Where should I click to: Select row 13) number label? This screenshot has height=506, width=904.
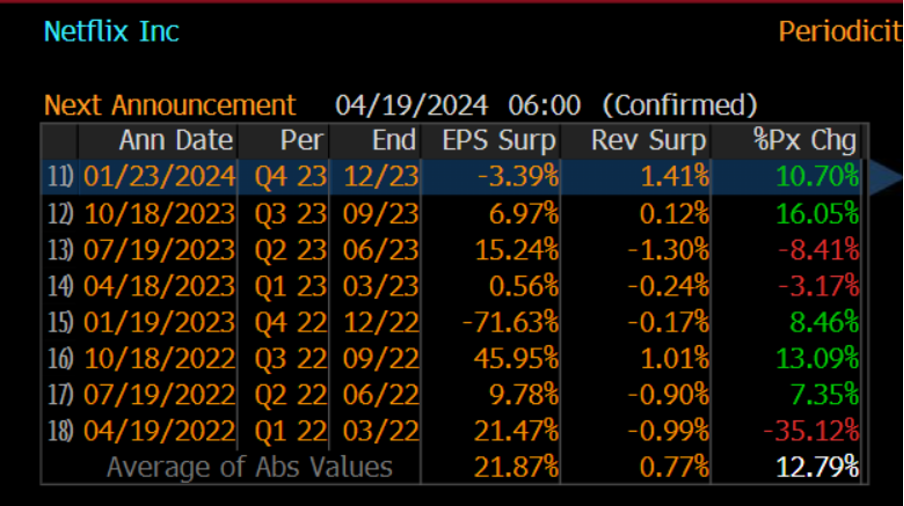pyautogui.click(x=61, y=251)
